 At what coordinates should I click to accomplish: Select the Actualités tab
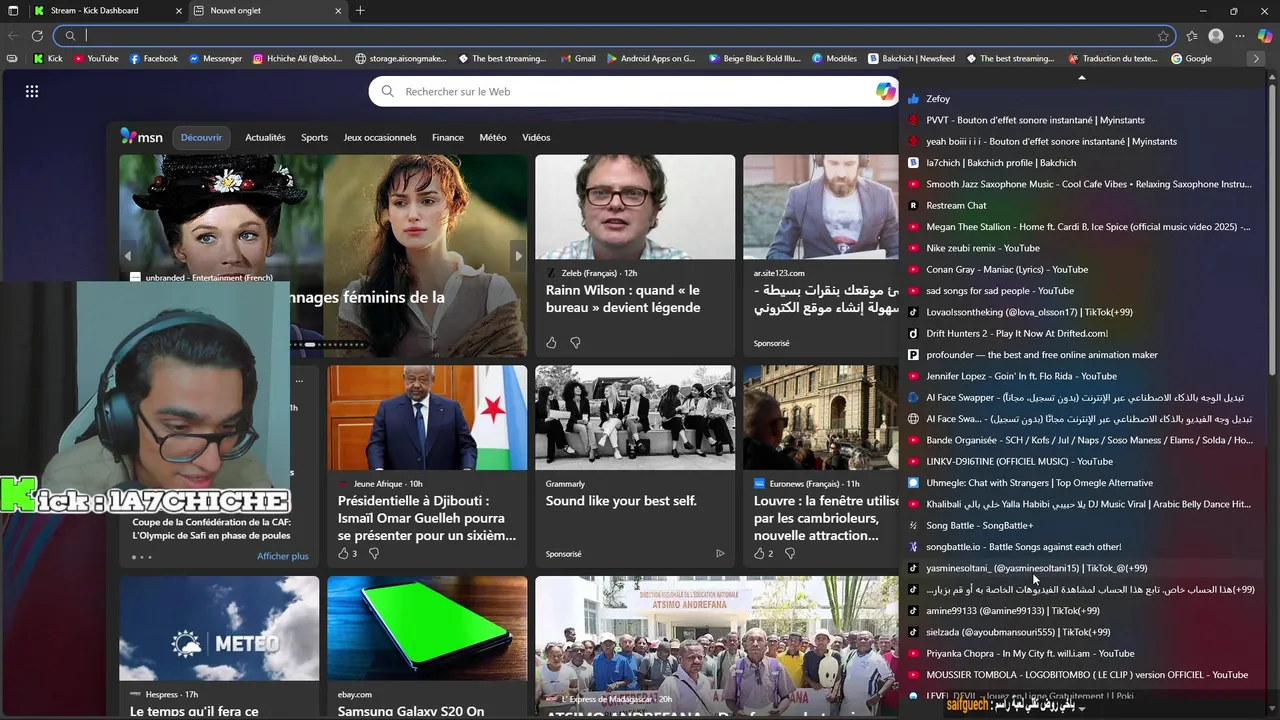point(265,137)
